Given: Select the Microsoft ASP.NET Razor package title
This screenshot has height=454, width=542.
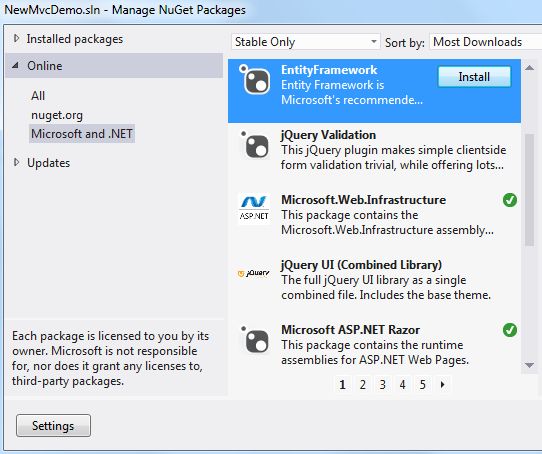Looking at the screenshot, I should (351, 330).
